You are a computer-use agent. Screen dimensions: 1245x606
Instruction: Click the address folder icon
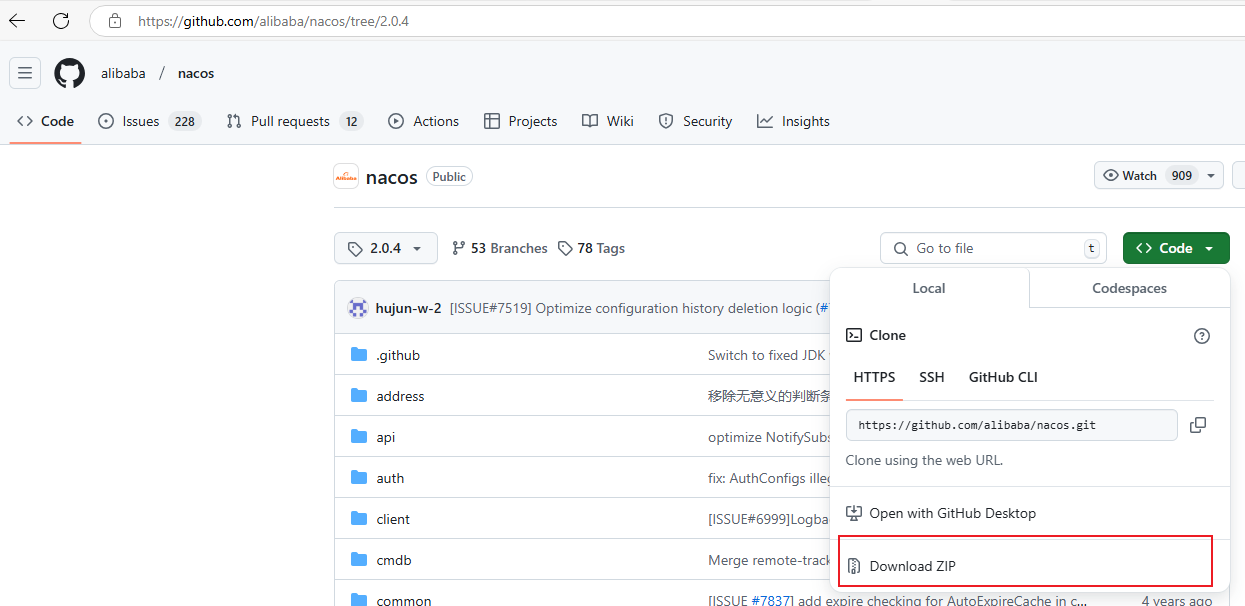tap(359, 396)
